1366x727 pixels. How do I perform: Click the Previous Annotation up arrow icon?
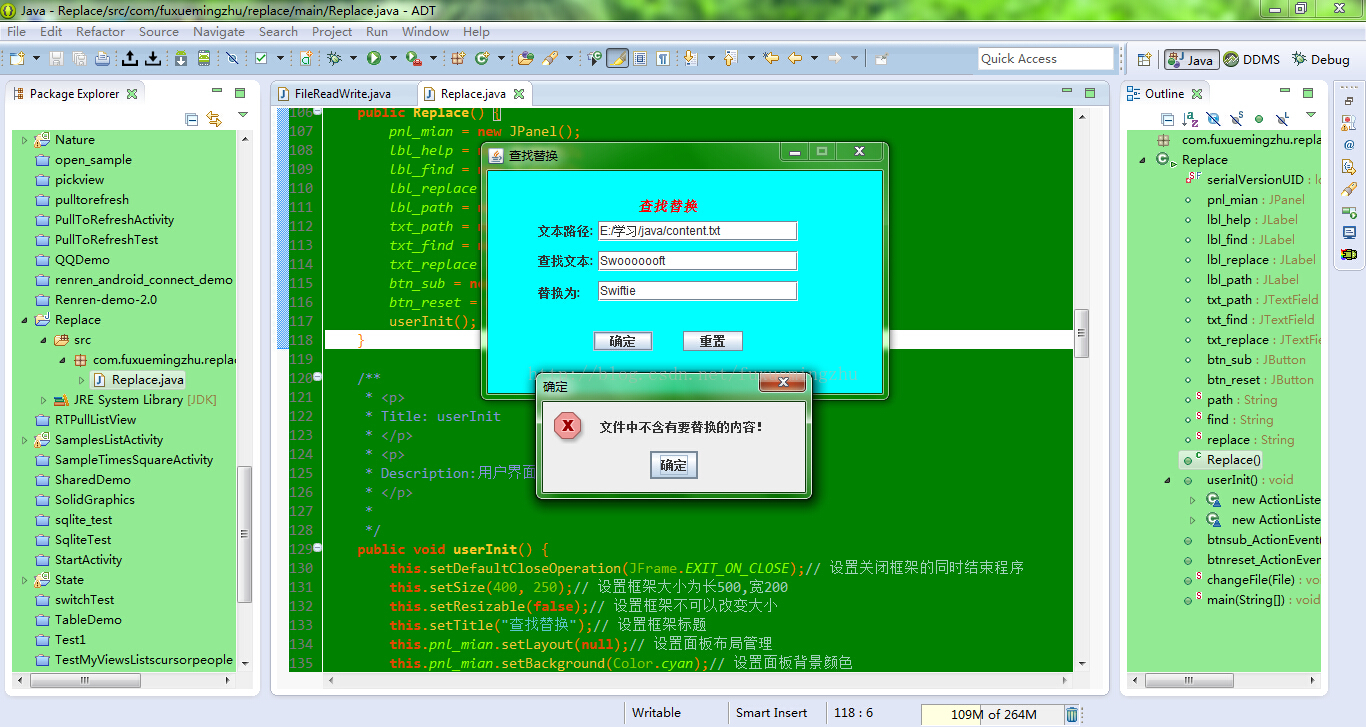pos(729,58)
